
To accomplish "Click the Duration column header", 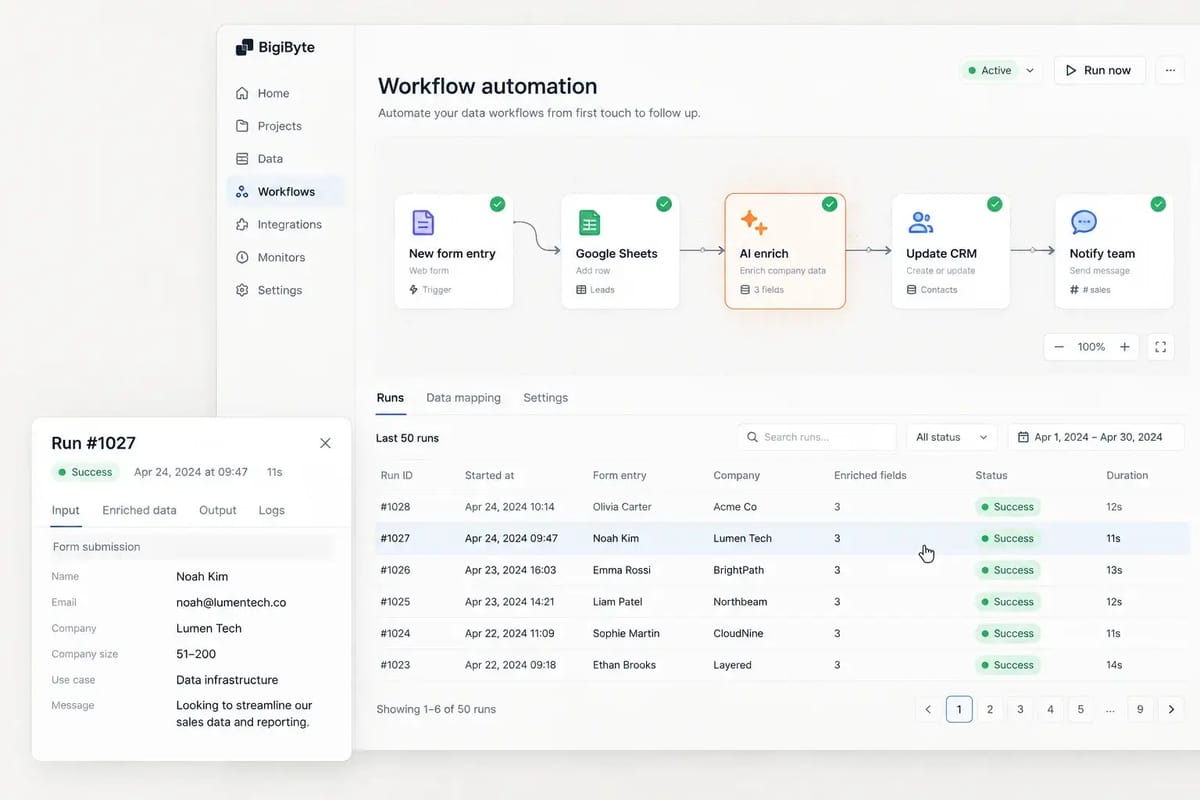I will [x=1127, y=476].
